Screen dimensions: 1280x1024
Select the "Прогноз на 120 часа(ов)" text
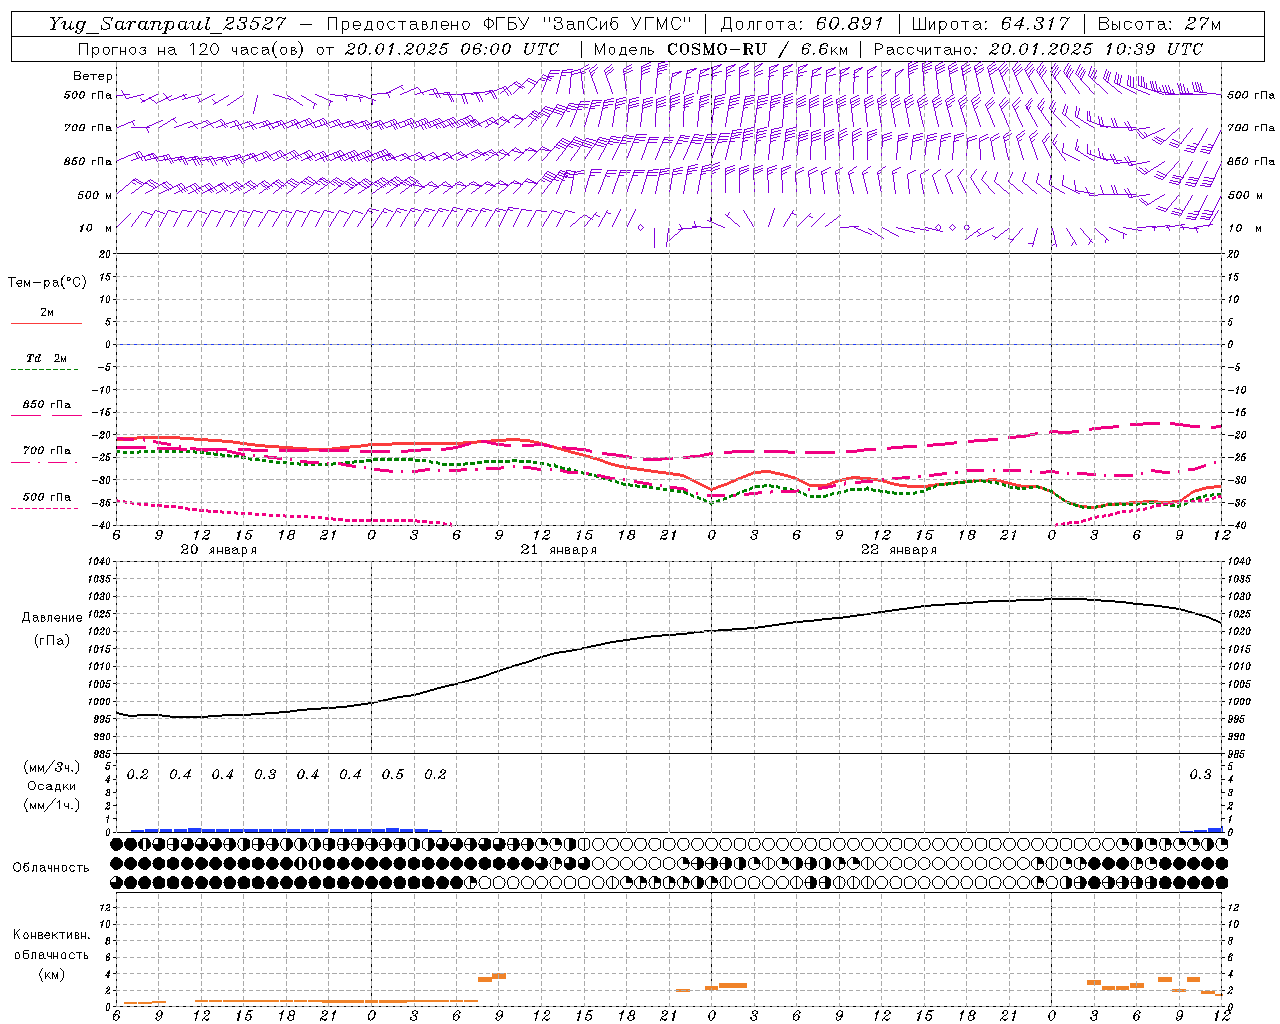(193, 49)
